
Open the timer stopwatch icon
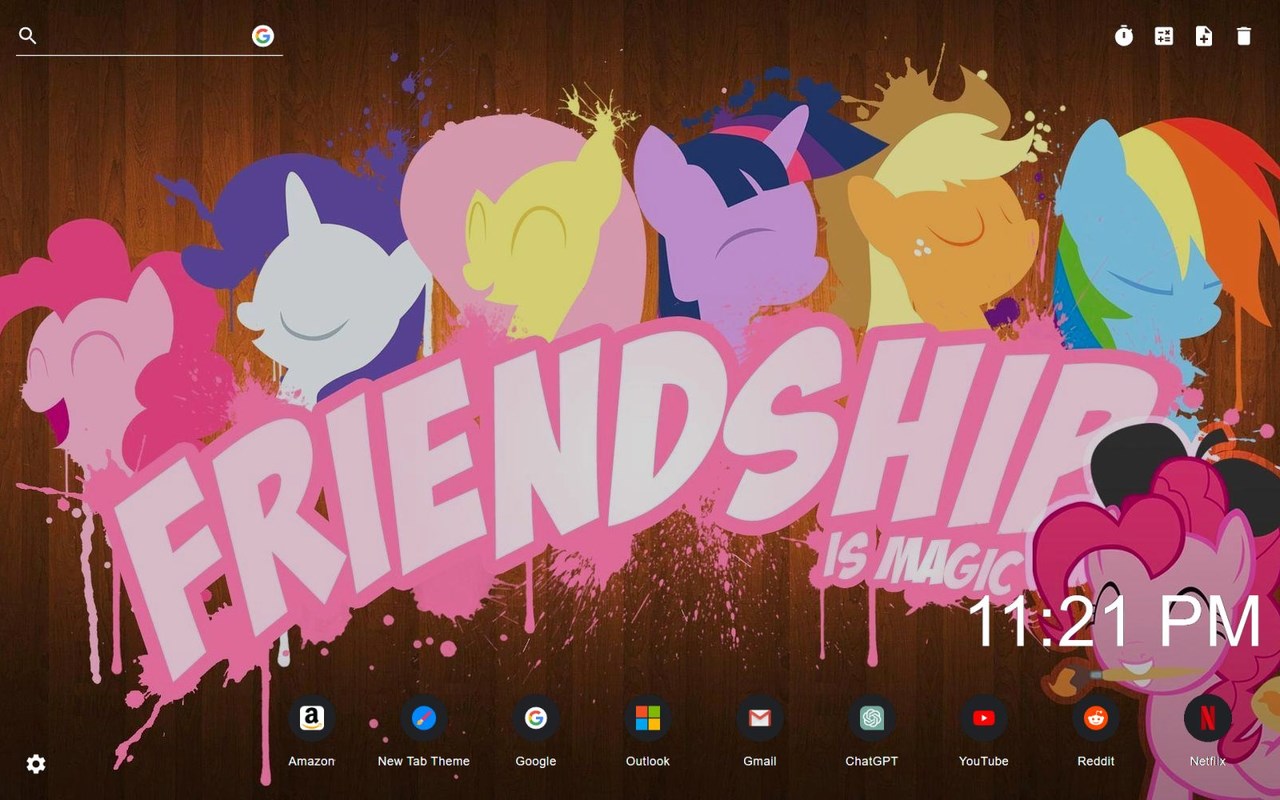[1124, 36]
